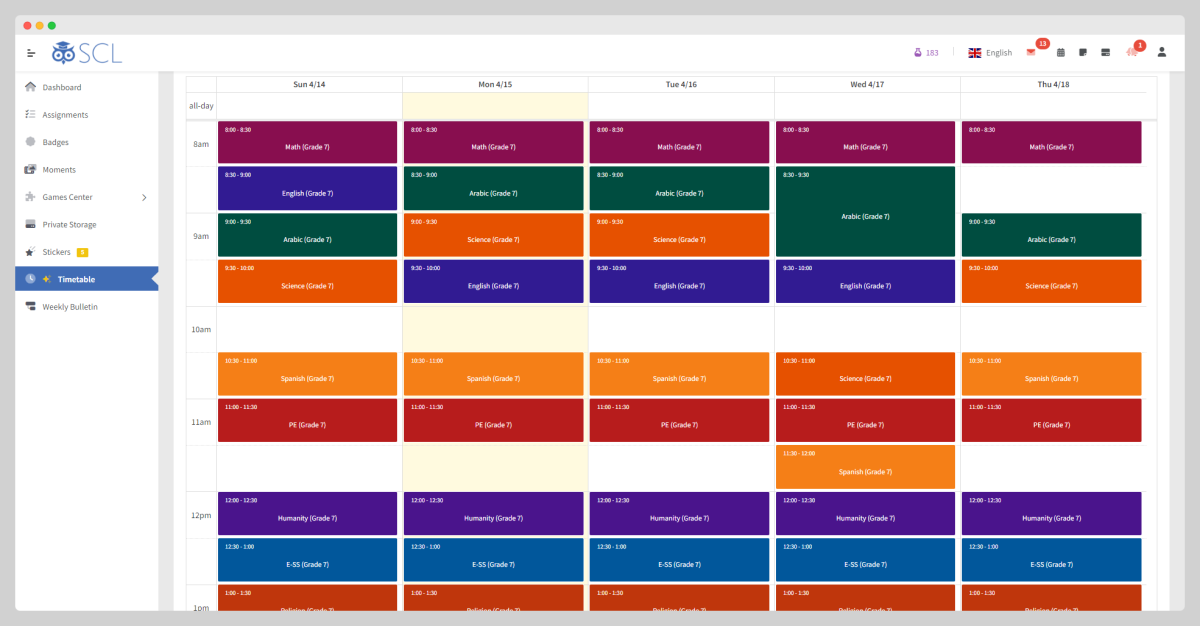The image size is (1200, 626).
Task: Open the Dashboard from the sidebar
Action: coord(60,87)
